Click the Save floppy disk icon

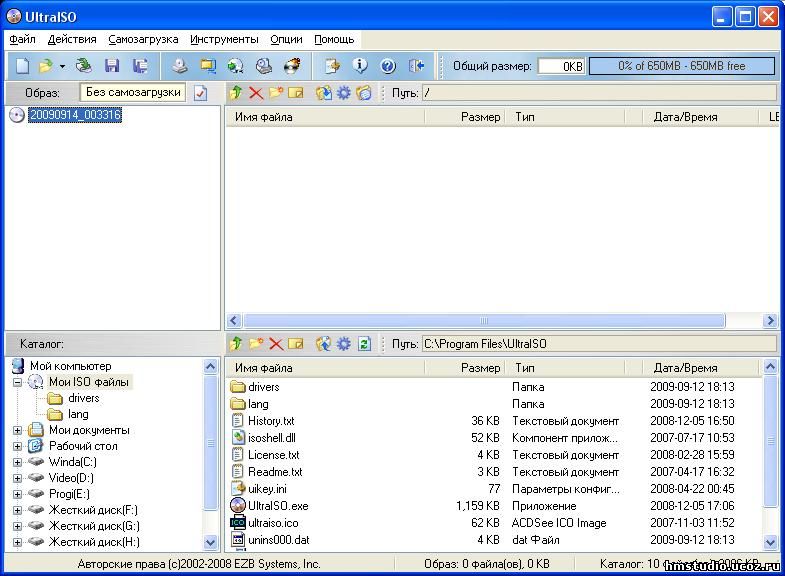click(112, 66)
